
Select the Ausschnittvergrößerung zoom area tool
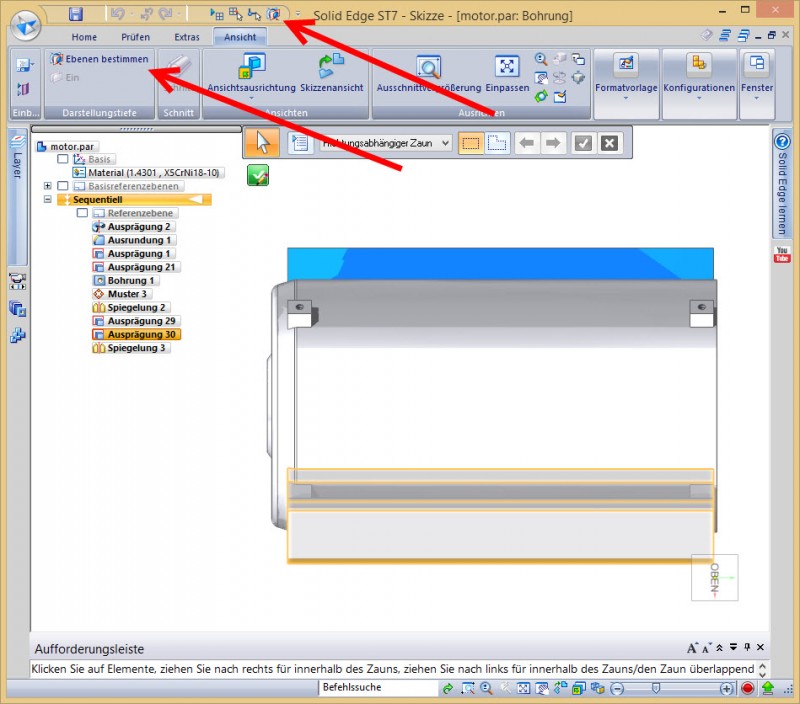[429, 68]
